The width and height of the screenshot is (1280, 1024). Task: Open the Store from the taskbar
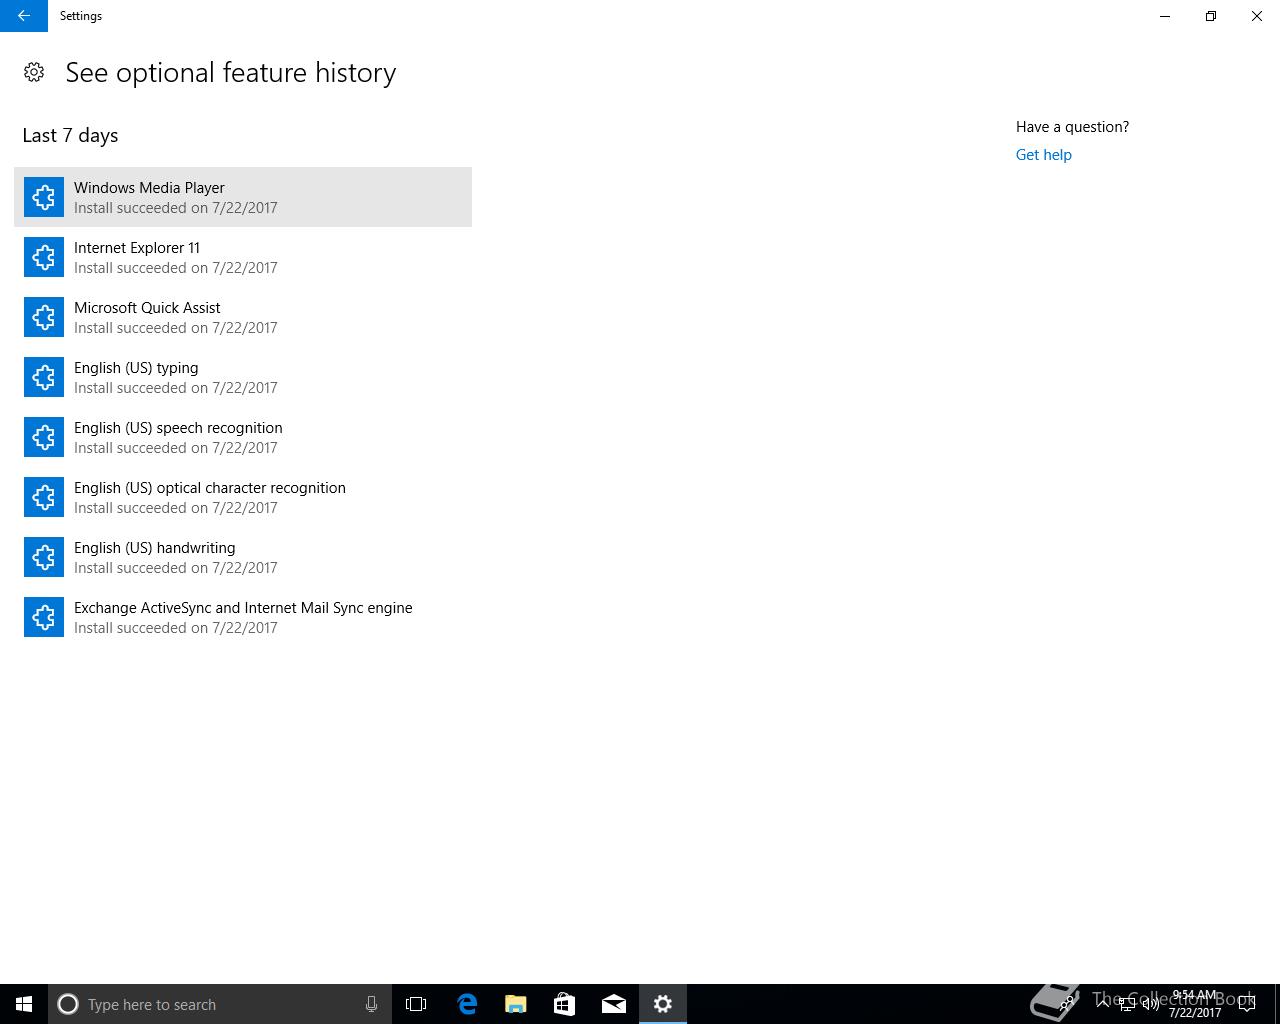565,1004
